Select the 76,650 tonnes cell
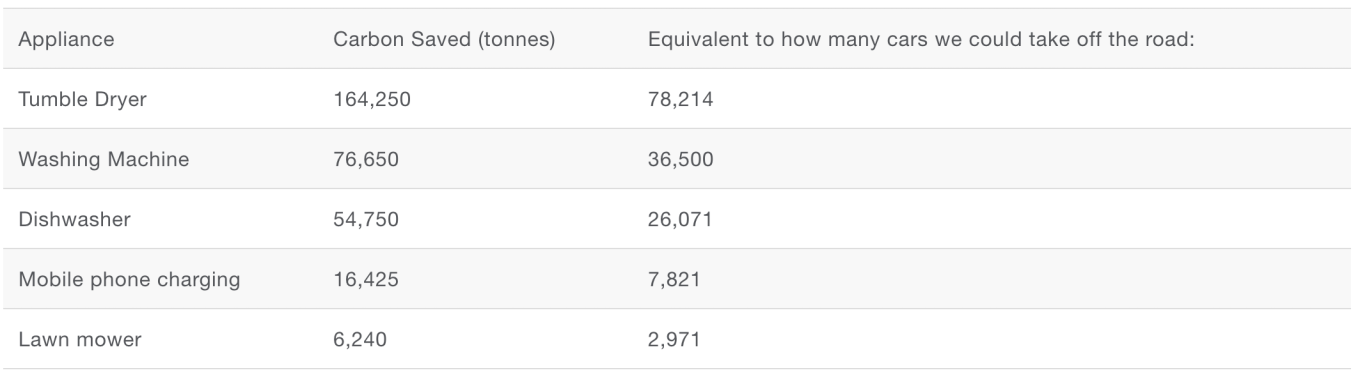Image resolution: width=1360 pixels, height=391 pixels. [366, 159]
